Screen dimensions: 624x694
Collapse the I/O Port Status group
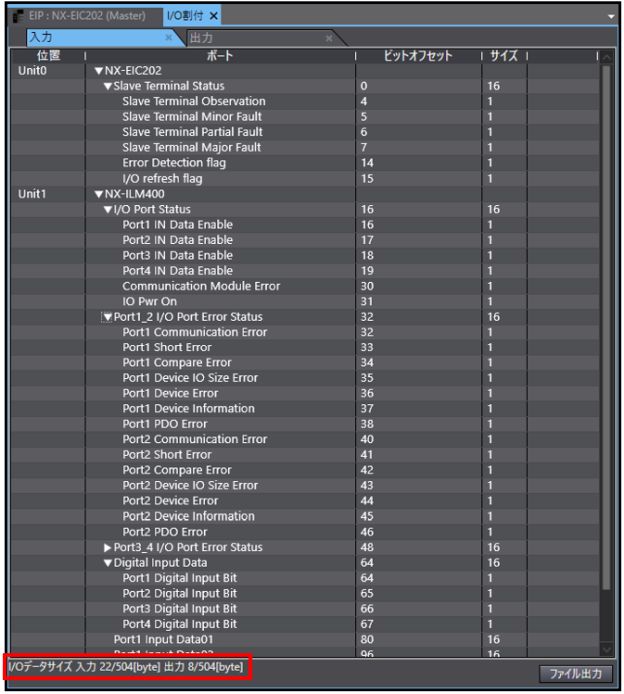tap(108, 209)
